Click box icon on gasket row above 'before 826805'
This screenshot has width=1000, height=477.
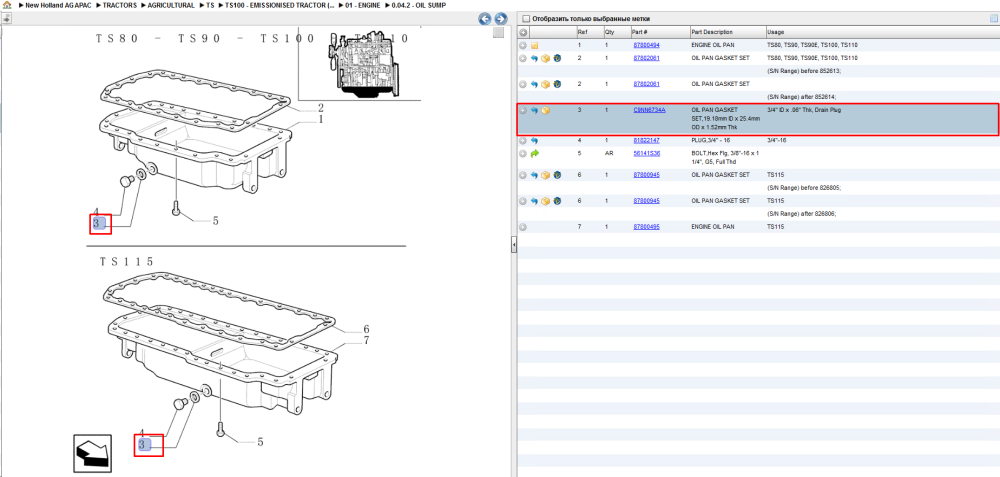point(545,175)
